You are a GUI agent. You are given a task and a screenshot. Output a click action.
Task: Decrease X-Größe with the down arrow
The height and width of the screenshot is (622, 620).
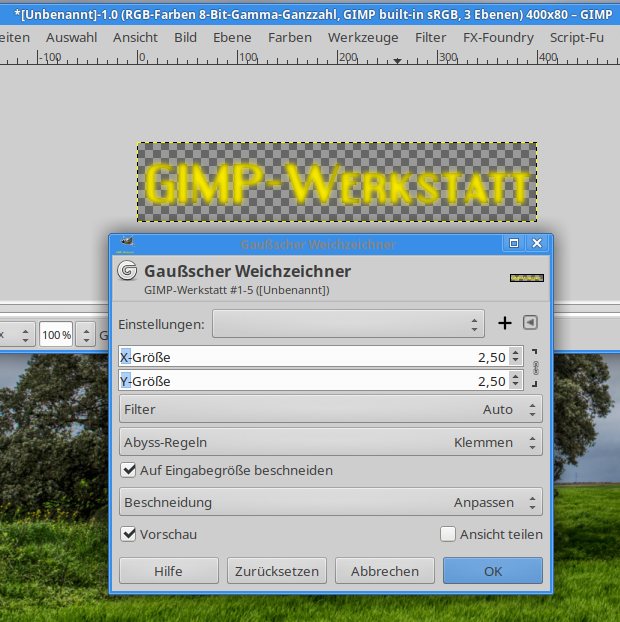[x=515, y=360]
